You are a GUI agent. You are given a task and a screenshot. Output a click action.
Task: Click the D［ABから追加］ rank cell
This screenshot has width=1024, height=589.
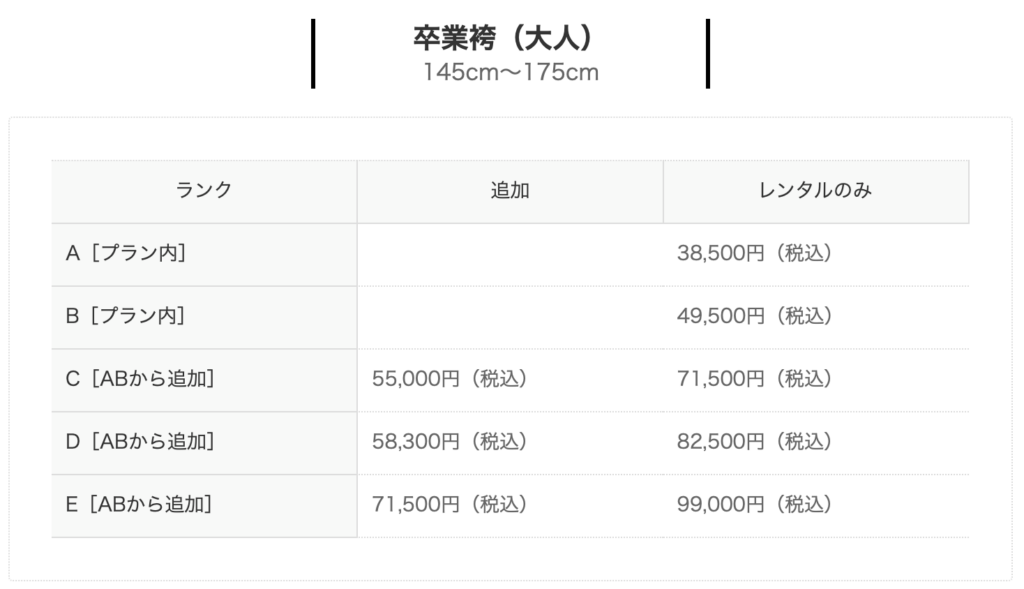pyautogui.click(x=140, y=441)
